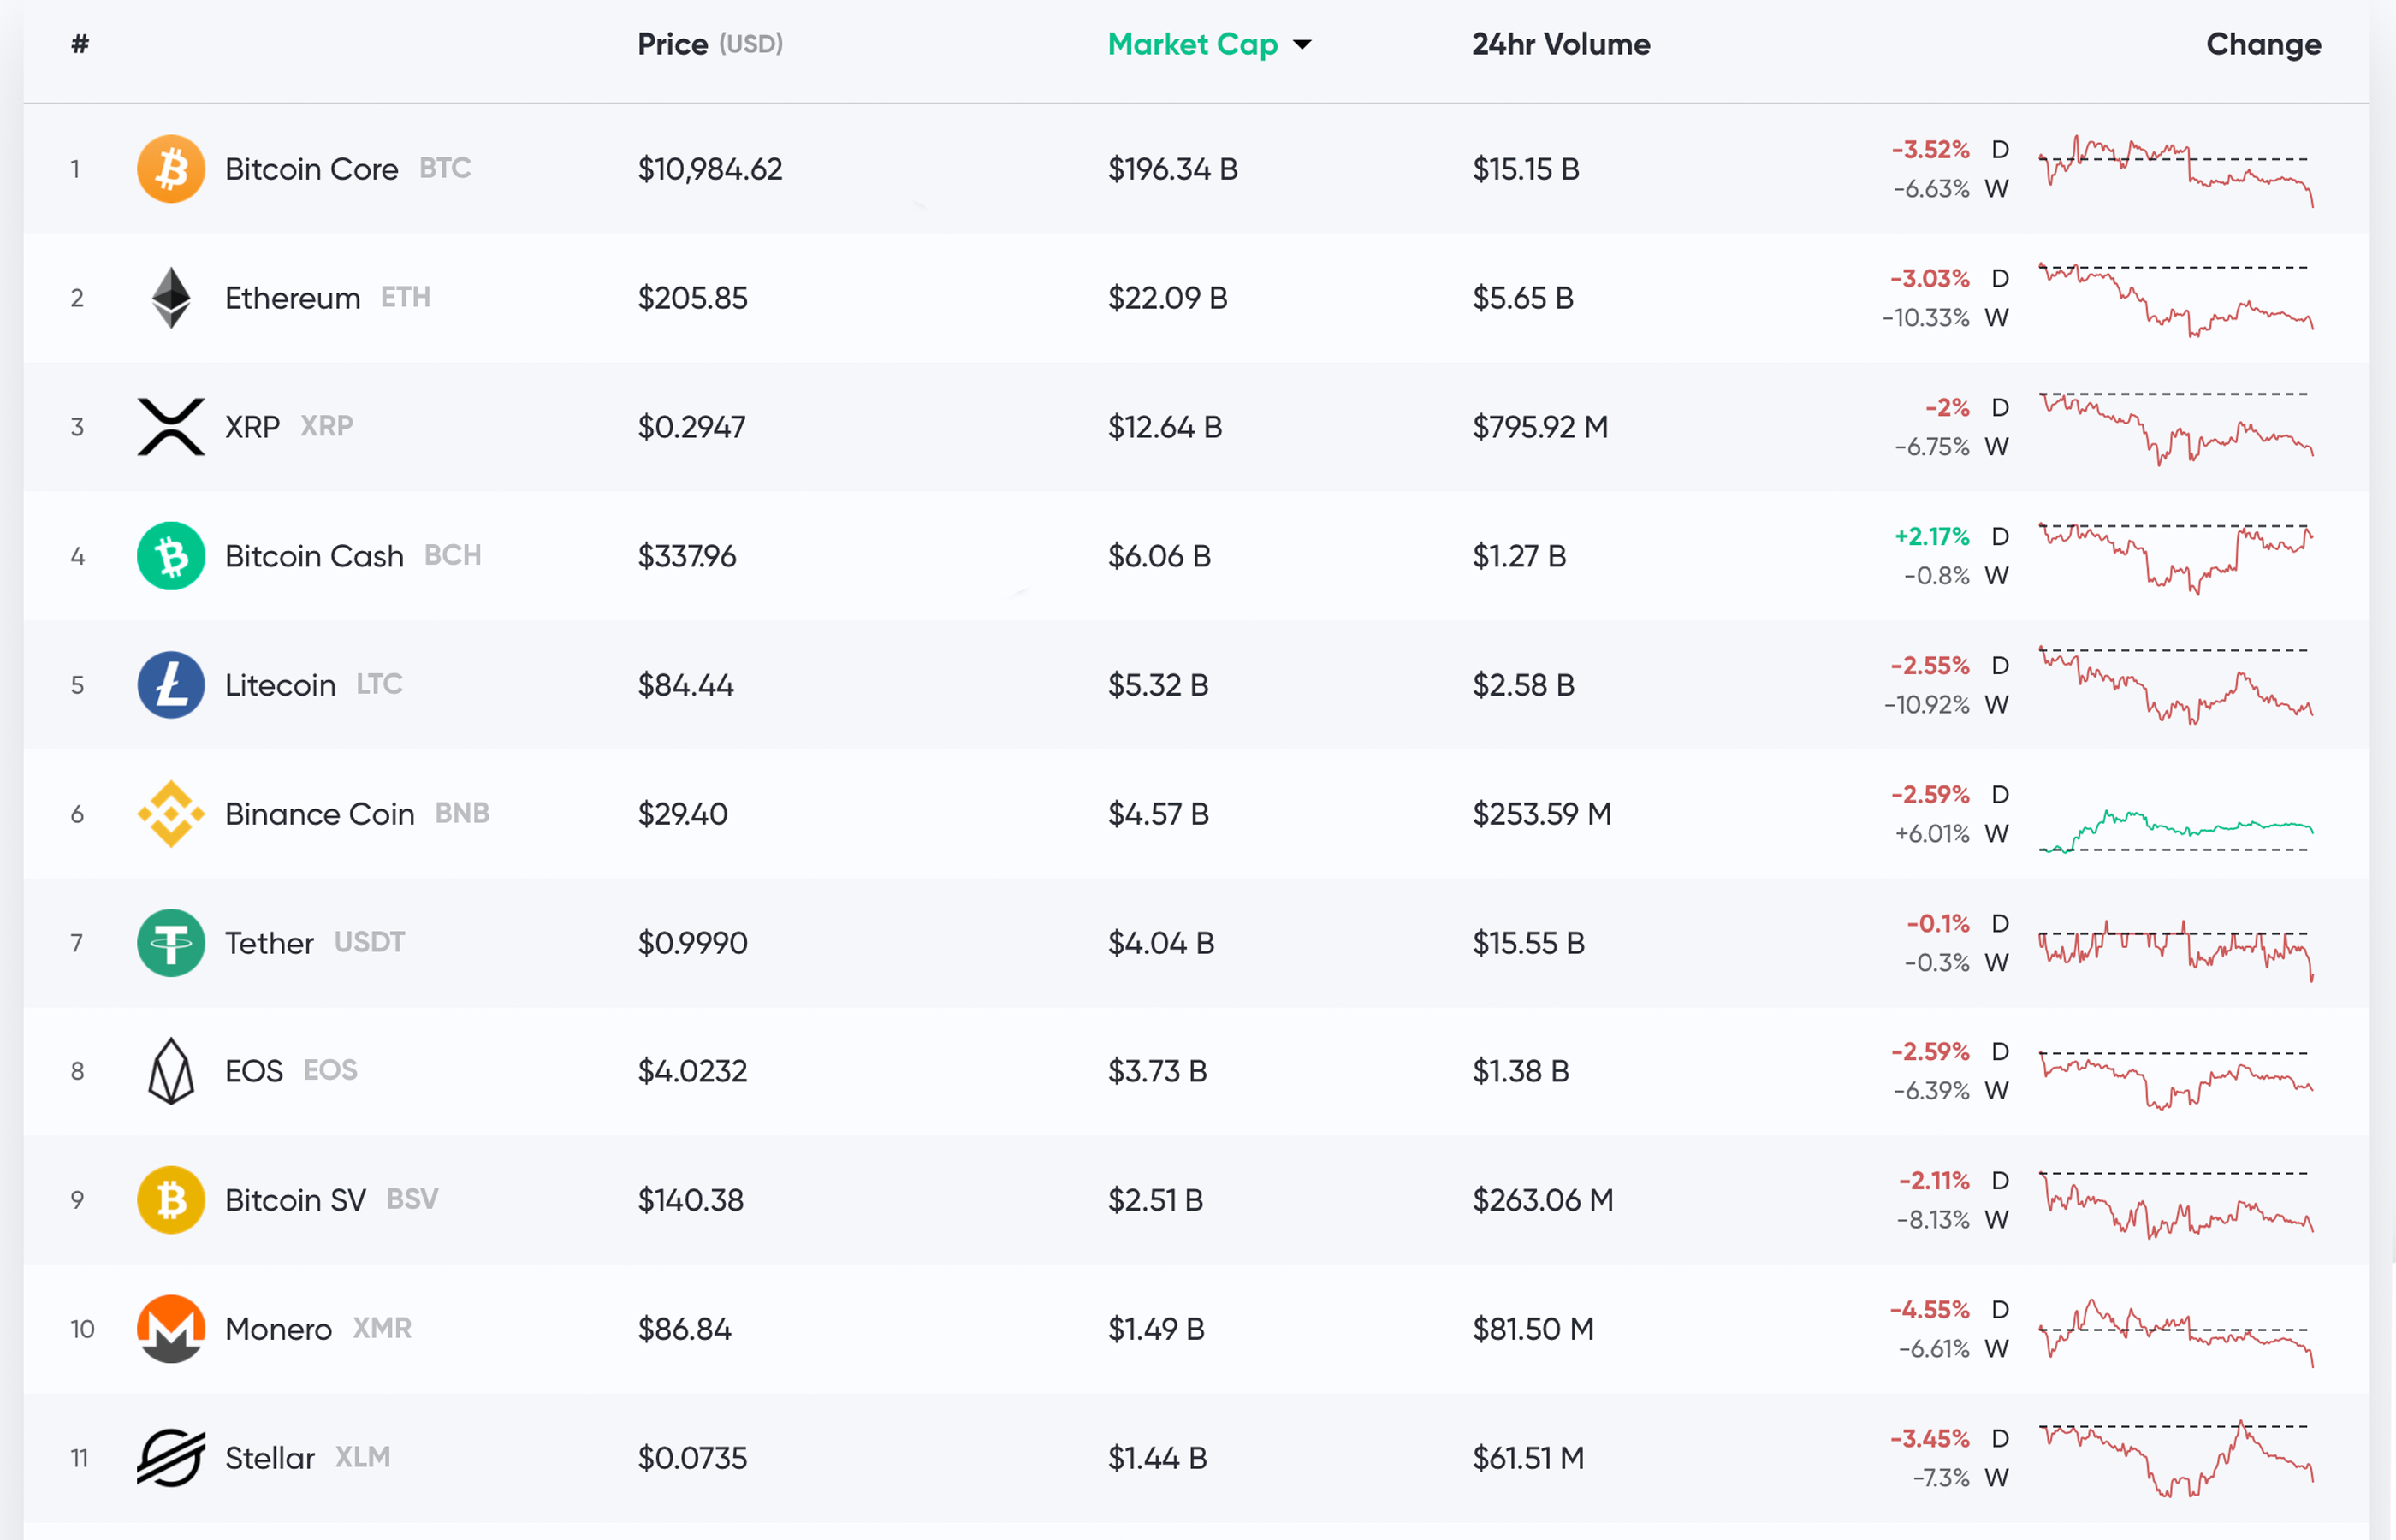This screenshot has width=2396, height=1540.
Task: View the Monero weekly sparkline chart
Action: pyautogui.click(x=2176, y=1332)
